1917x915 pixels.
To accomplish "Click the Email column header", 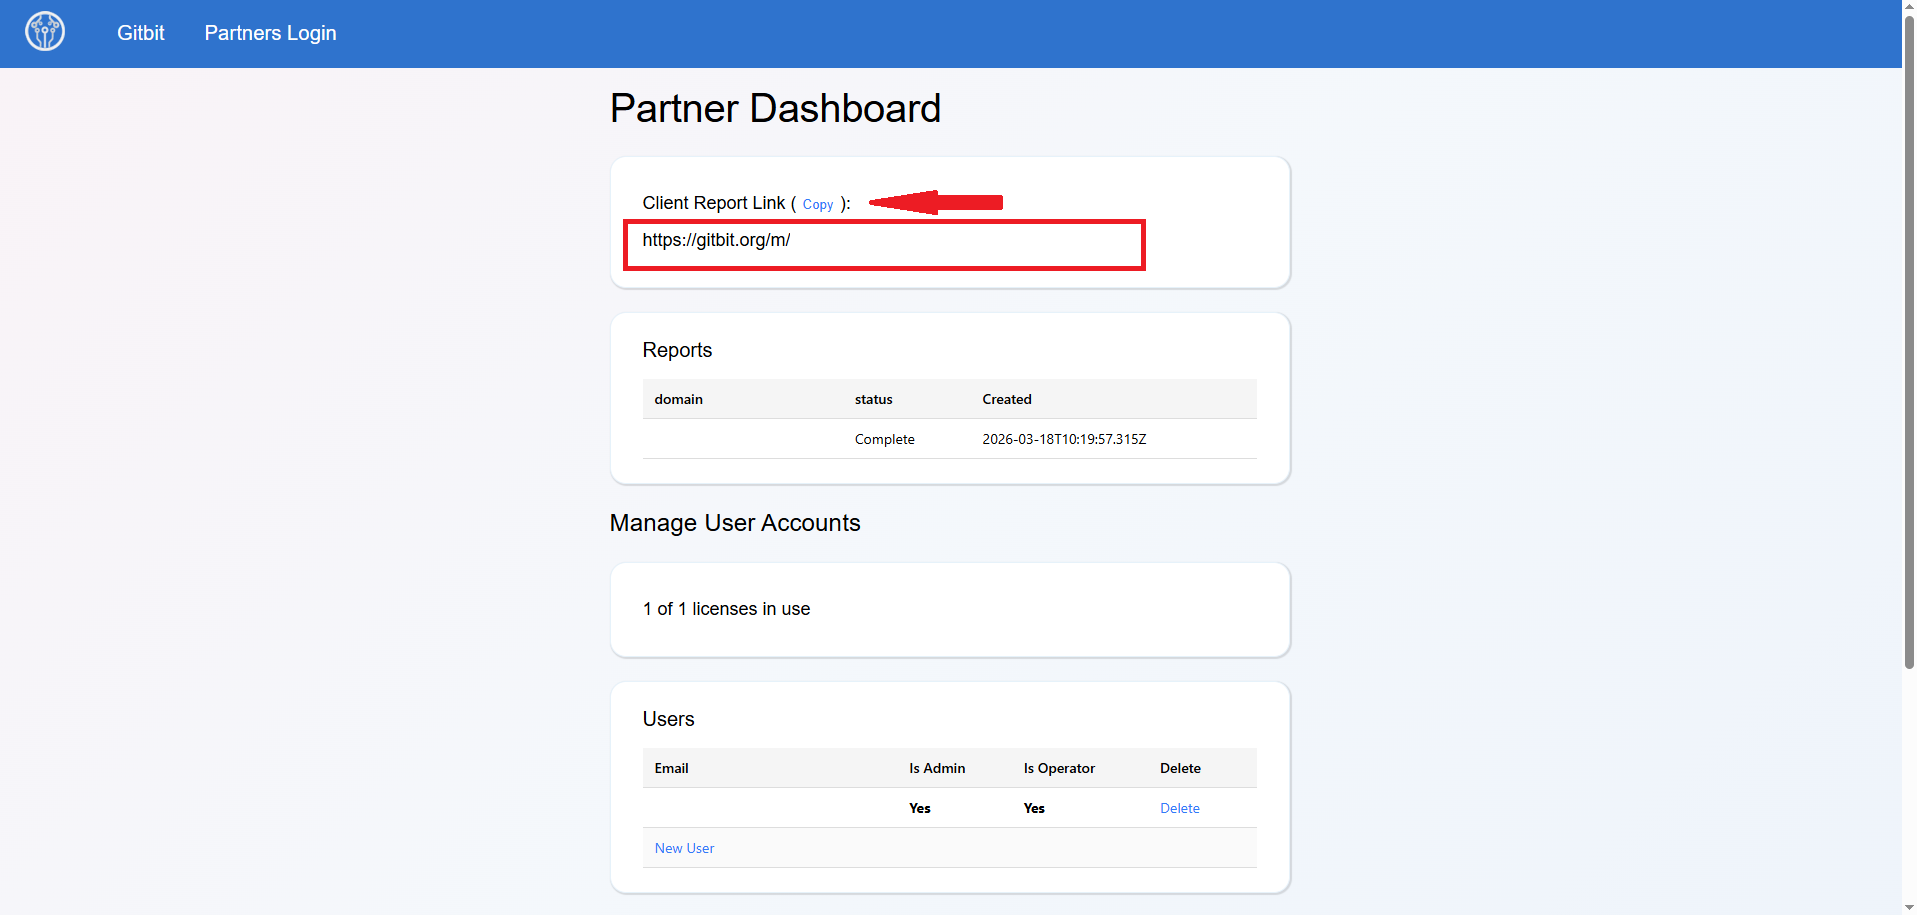I will coord(671,768).
